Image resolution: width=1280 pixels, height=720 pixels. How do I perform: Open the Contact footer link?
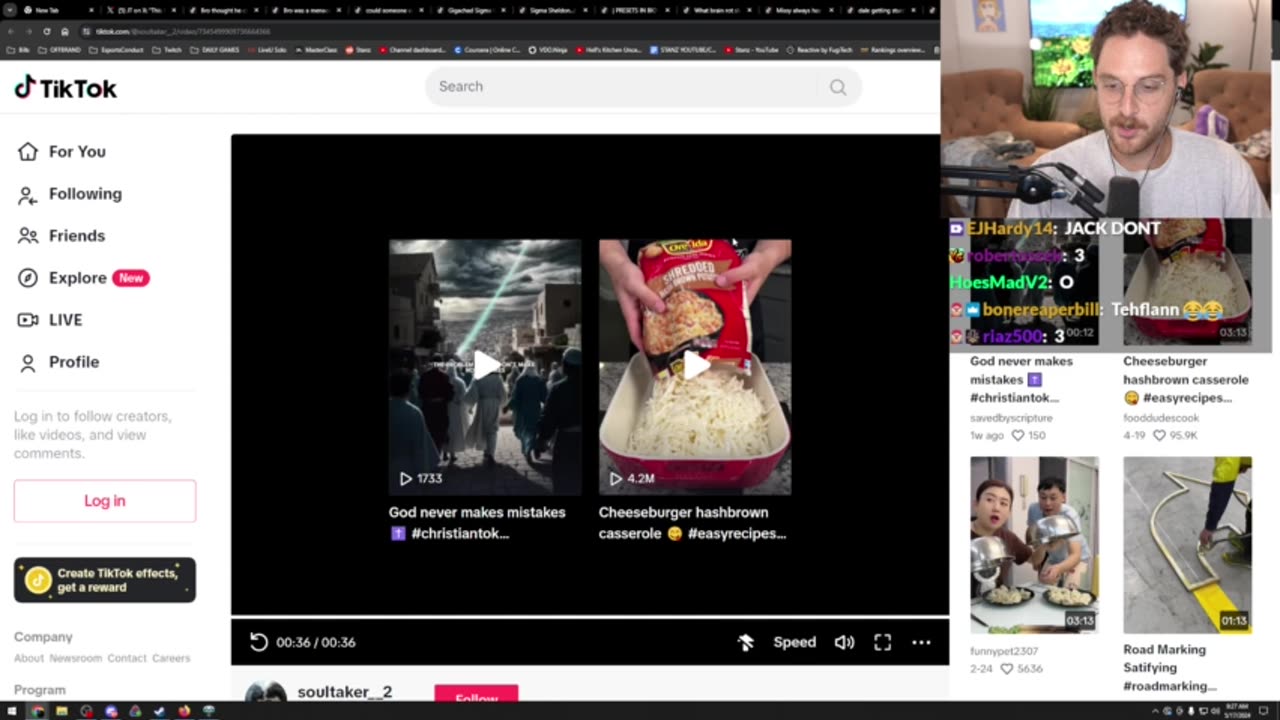pyautogui.click(x=127, y=658)
